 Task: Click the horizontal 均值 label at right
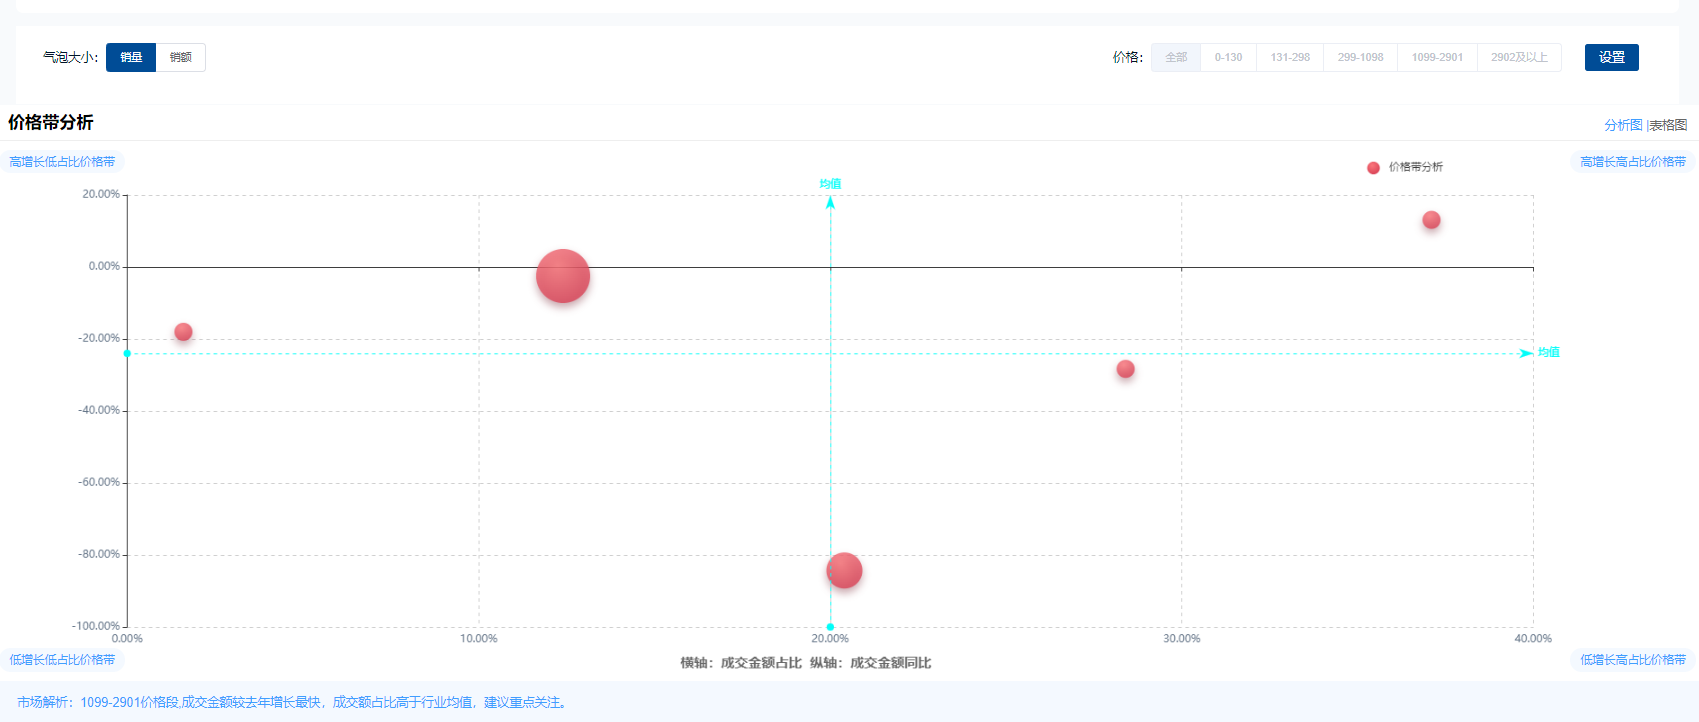(x=1549, y=353)
